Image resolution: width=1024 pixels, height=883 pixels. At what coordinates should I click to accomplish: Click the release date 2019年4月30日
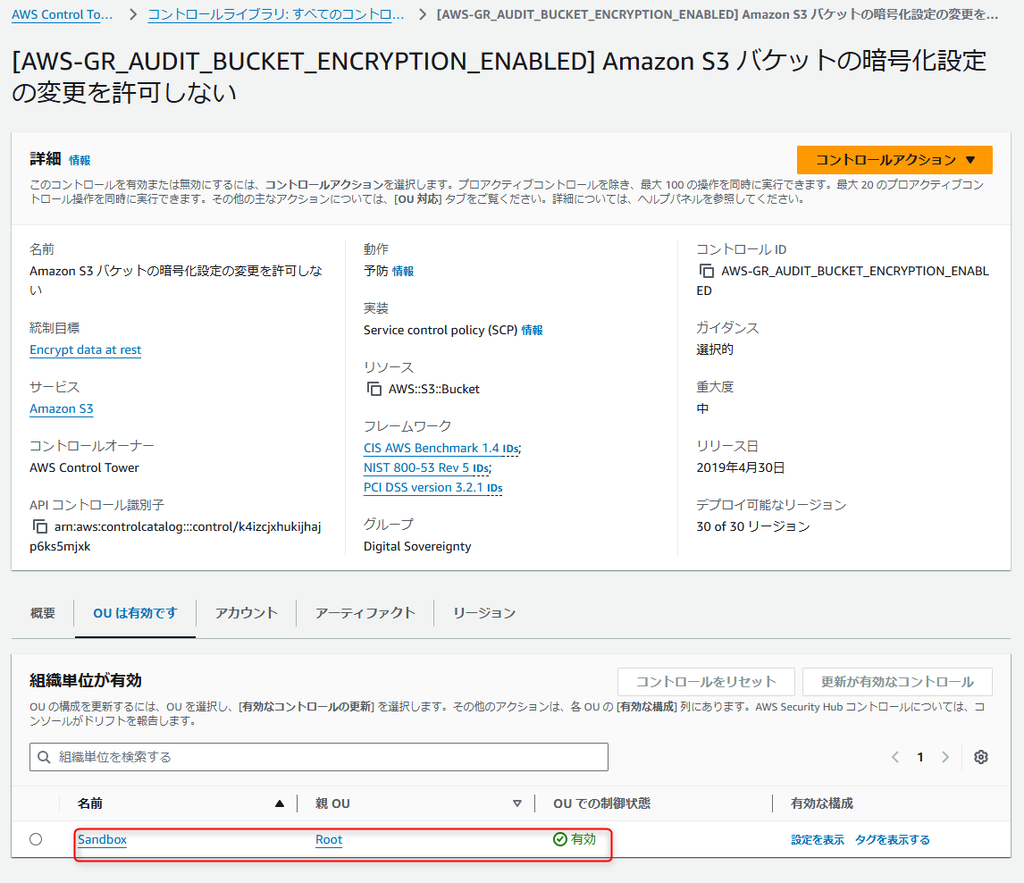[x=740, y=468]
